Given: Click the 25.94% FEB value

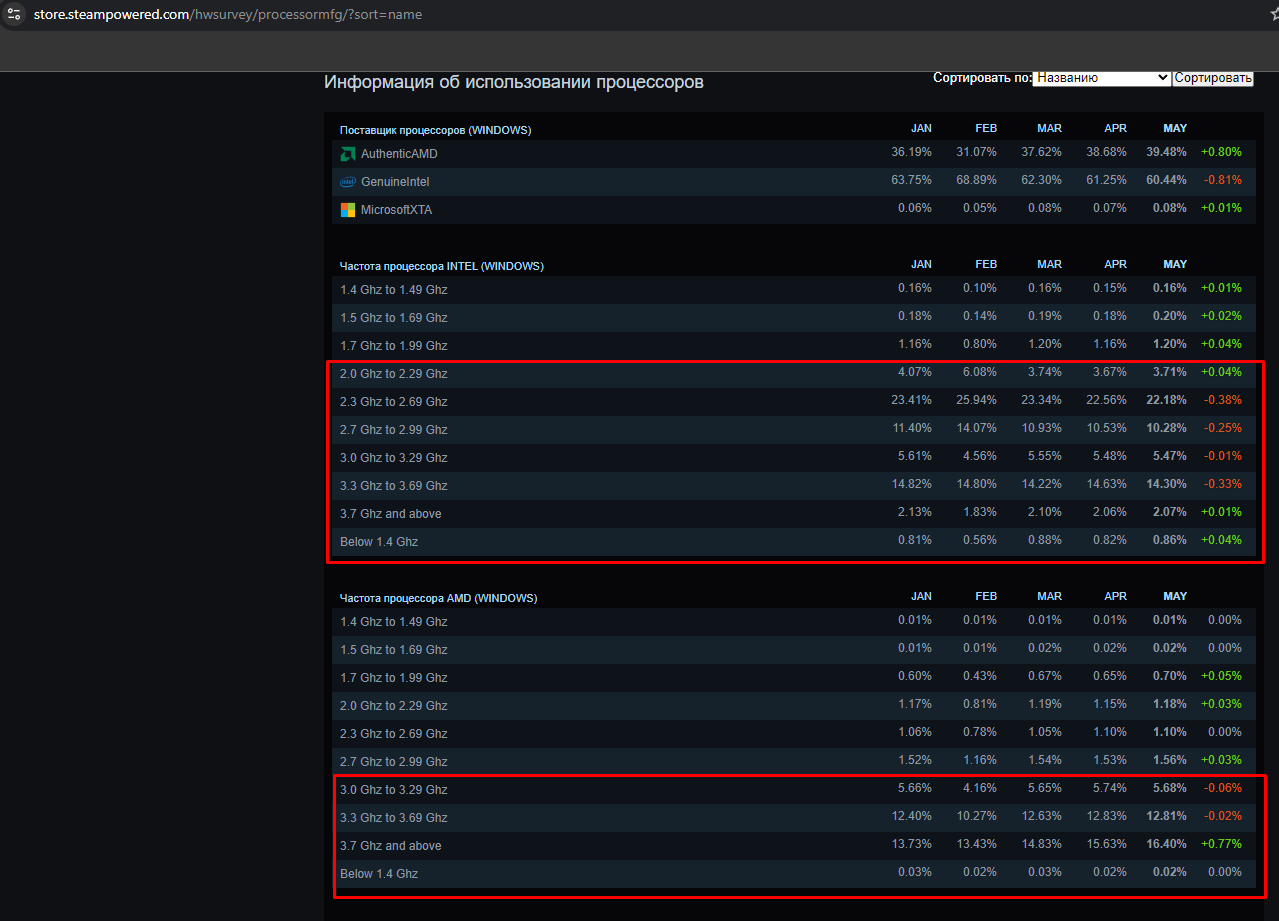Looking at the screenshot, I should (x=977, y=400).
